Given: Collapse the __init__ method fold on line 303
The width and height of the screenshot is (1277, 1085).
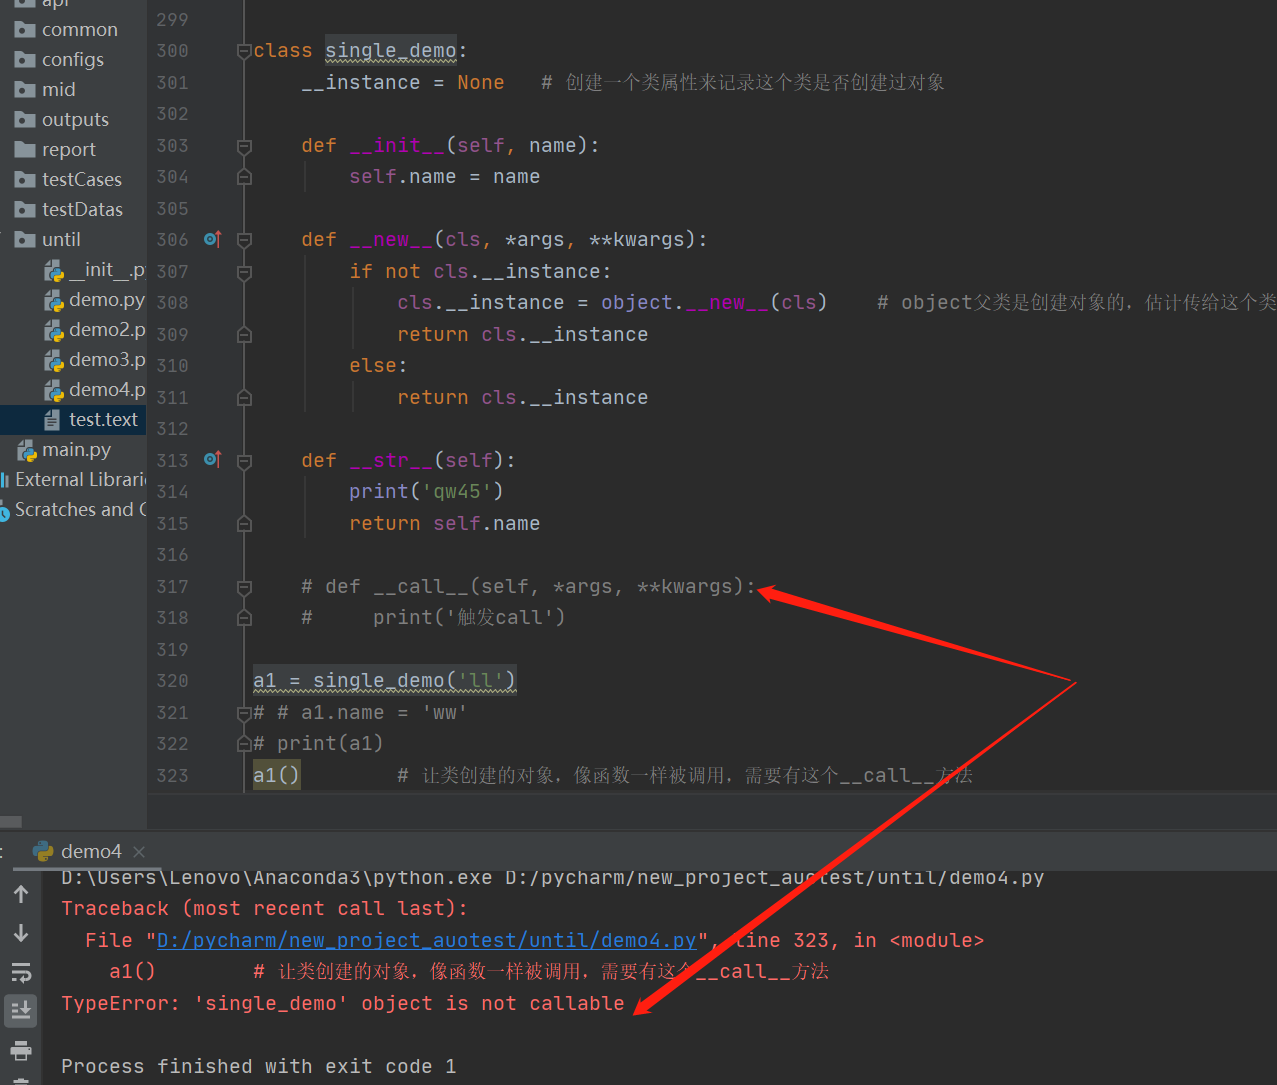Looking at the screenshot, I should pos(244,146).
